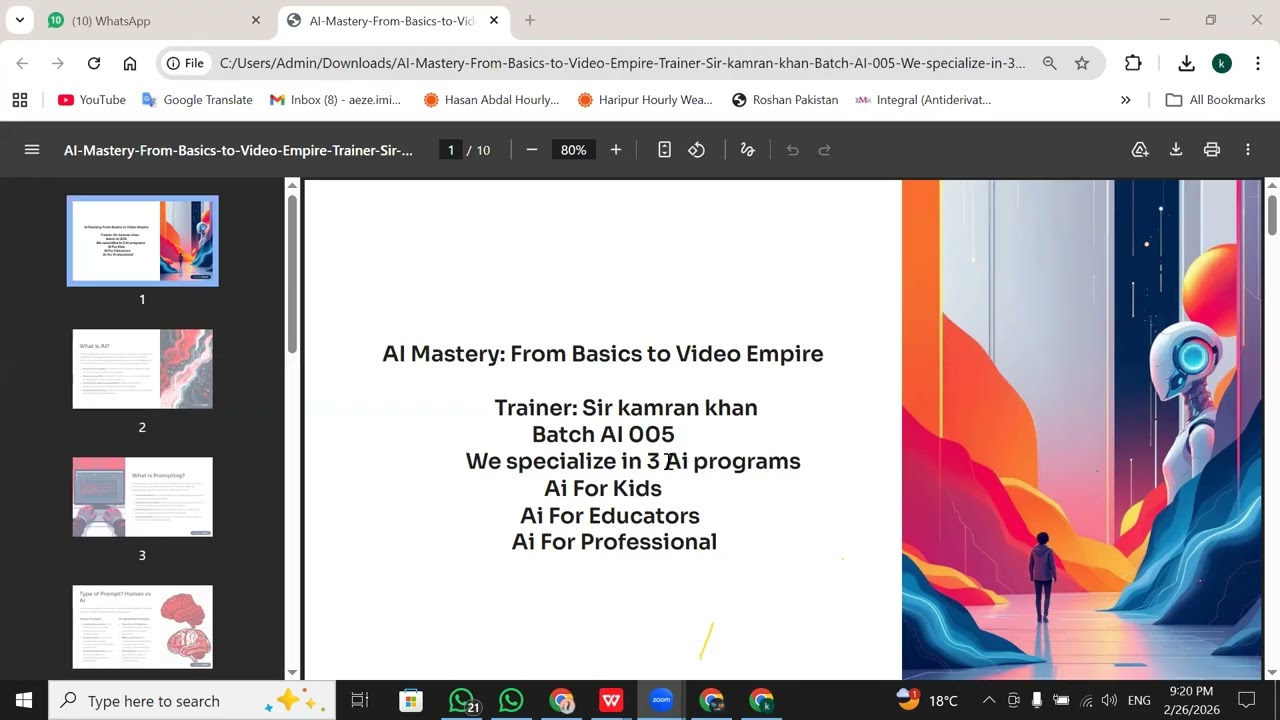Image resolution: width=1280 pixels, height=720 pixels.
Task: Show hidden system tray icons
Action: click(x=989, y=700)
